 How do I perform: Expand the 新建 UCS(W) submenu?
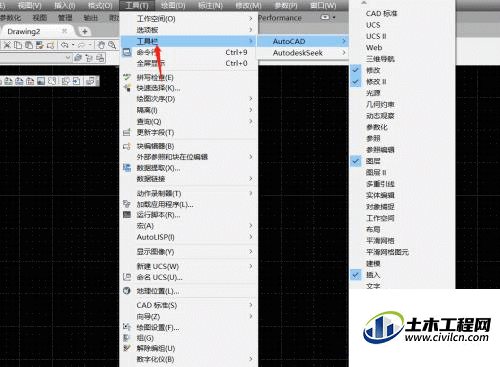point(188,266)
